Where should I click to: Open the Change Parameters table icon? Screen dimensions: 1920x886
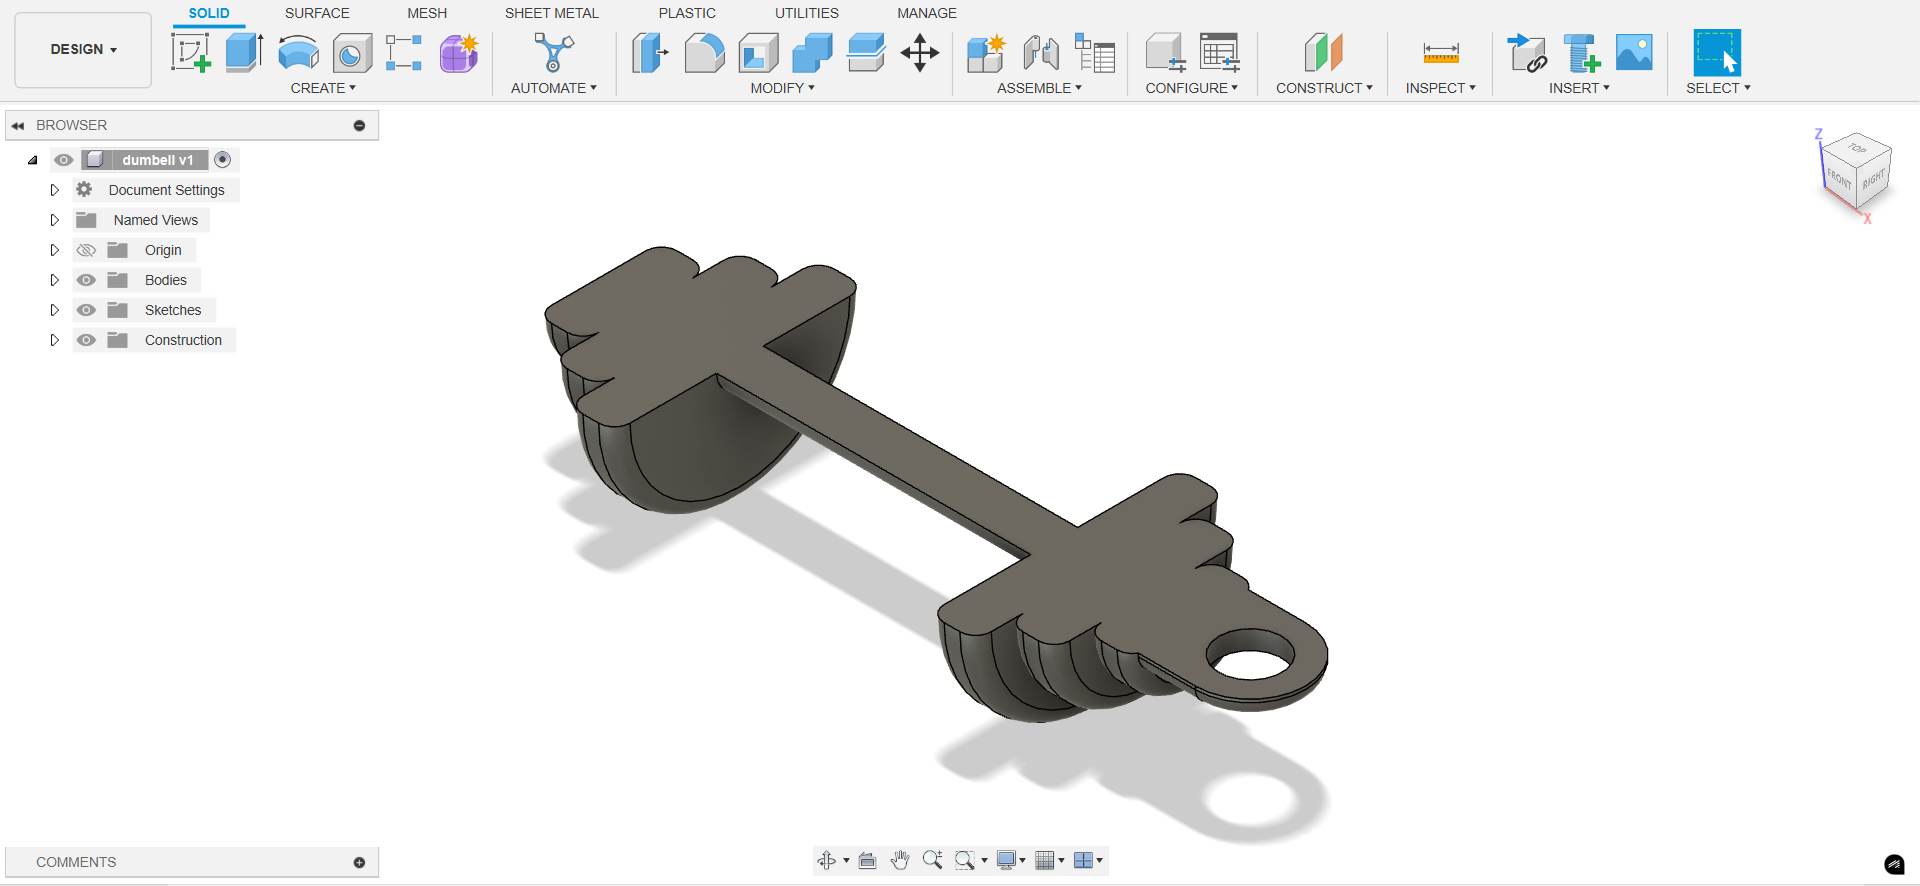click(x=1220, y=53)
